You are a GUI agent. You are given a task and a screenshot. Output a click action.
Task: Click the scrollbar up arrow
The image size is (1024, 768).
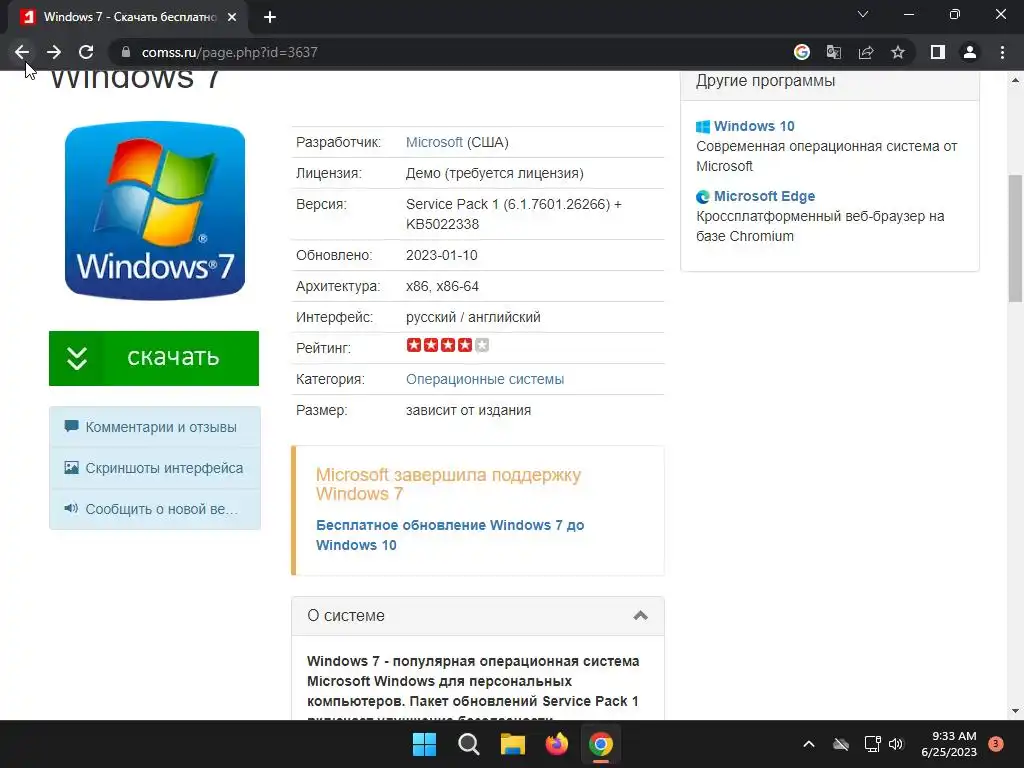(1015, 80)
